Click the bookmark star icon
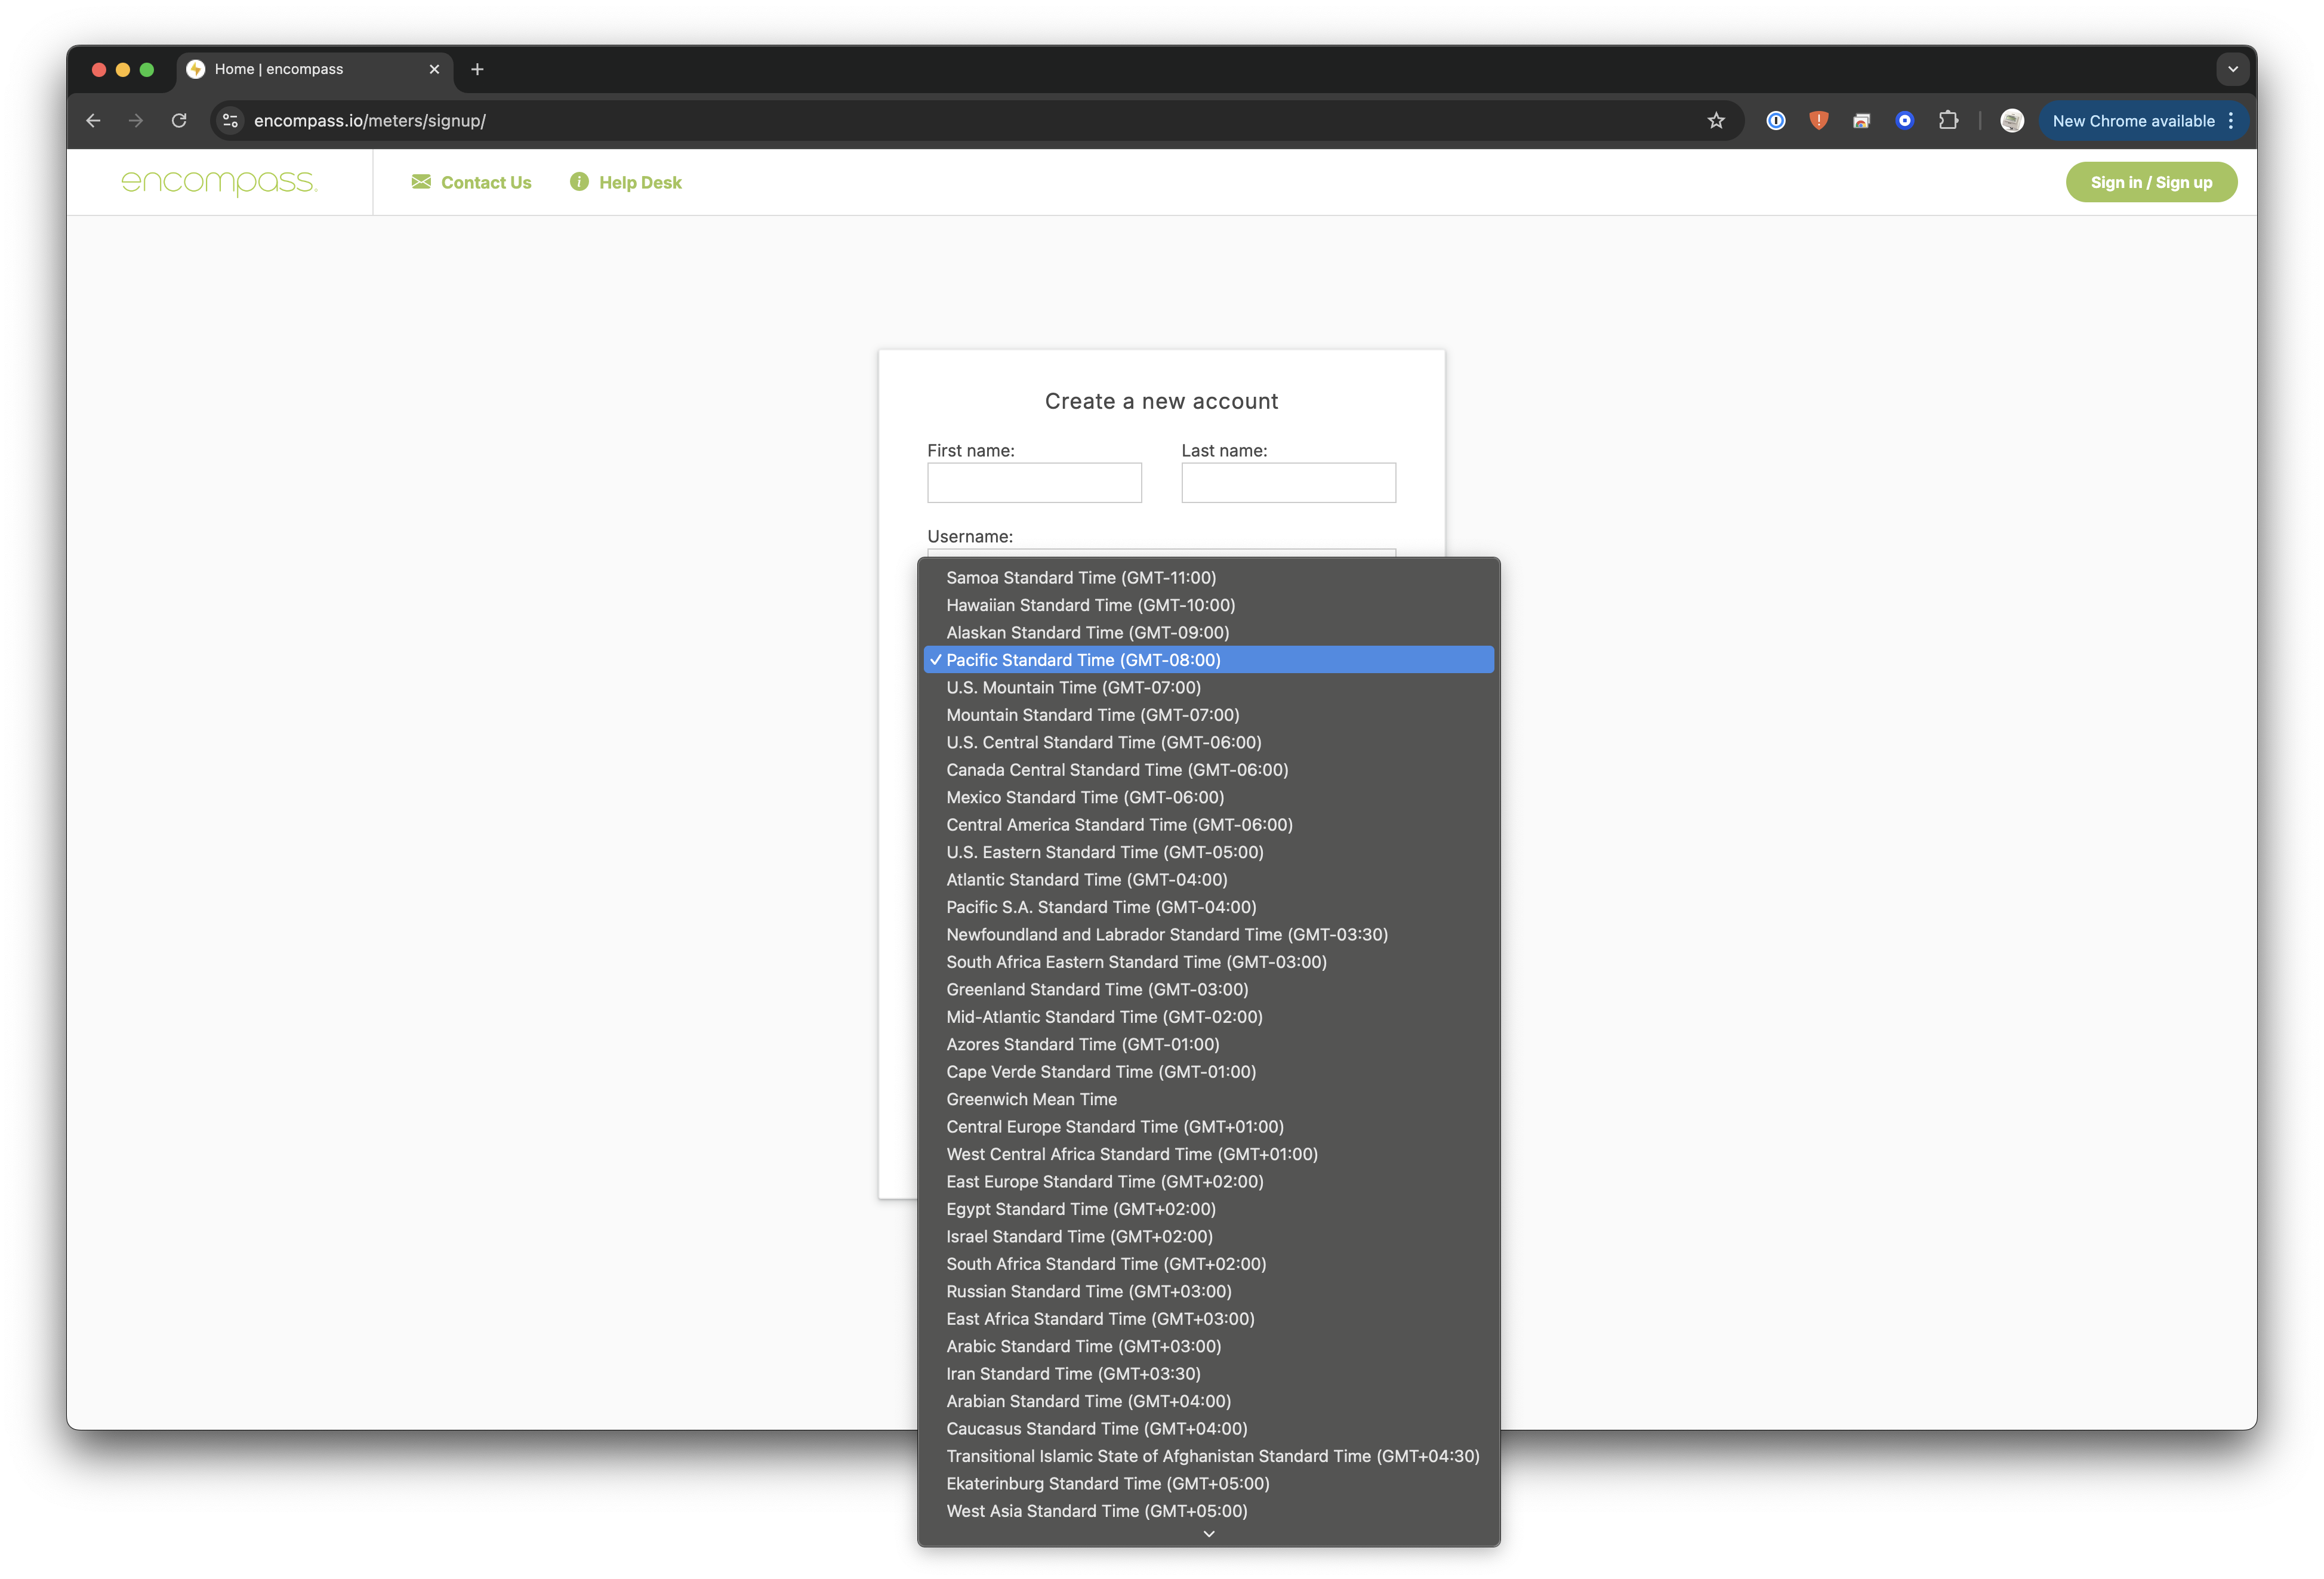 click(x=1716, y=121)
